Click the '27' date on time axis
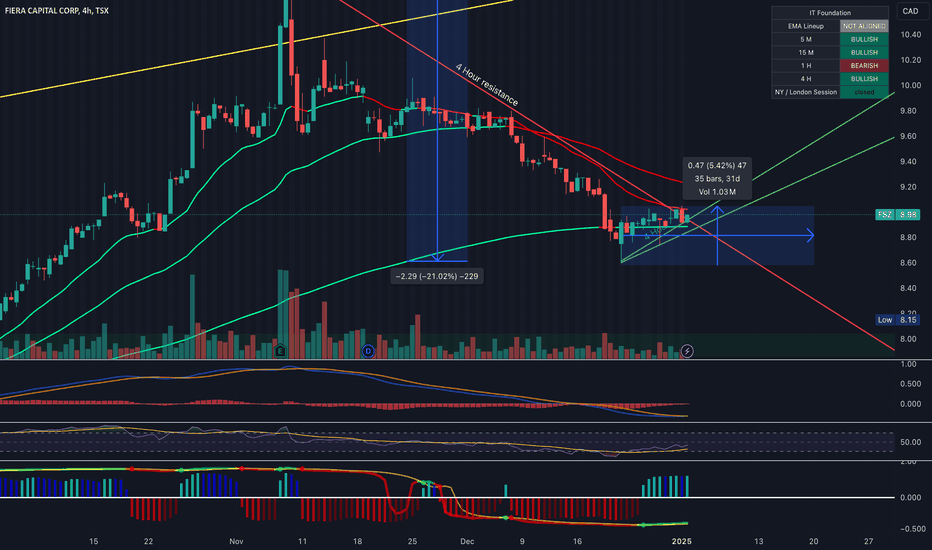 tap(868, 541)
